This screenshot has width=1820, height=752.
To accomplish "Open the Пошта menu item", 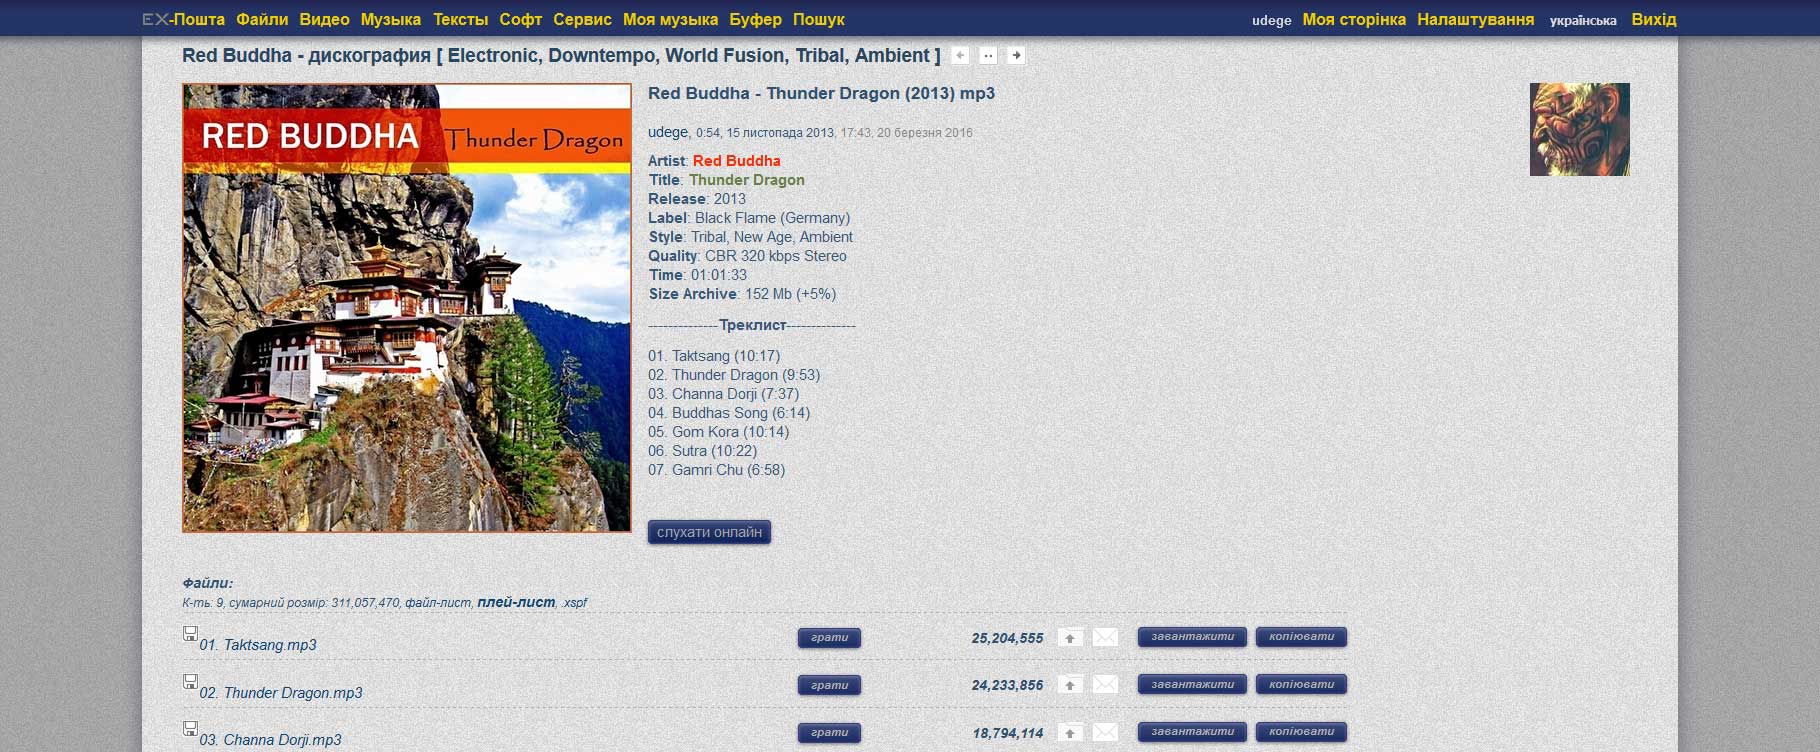I will coord(199,19).
